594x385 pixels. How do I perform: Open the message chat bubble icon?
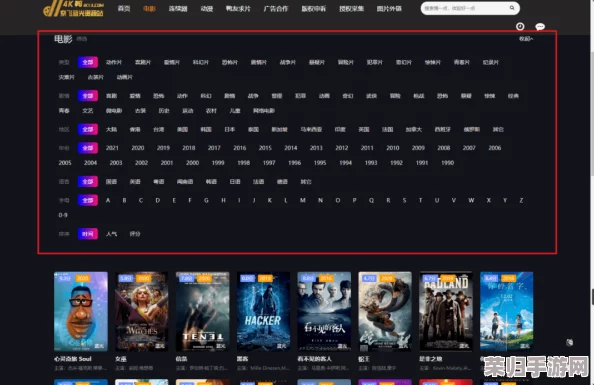click(540, 27)
